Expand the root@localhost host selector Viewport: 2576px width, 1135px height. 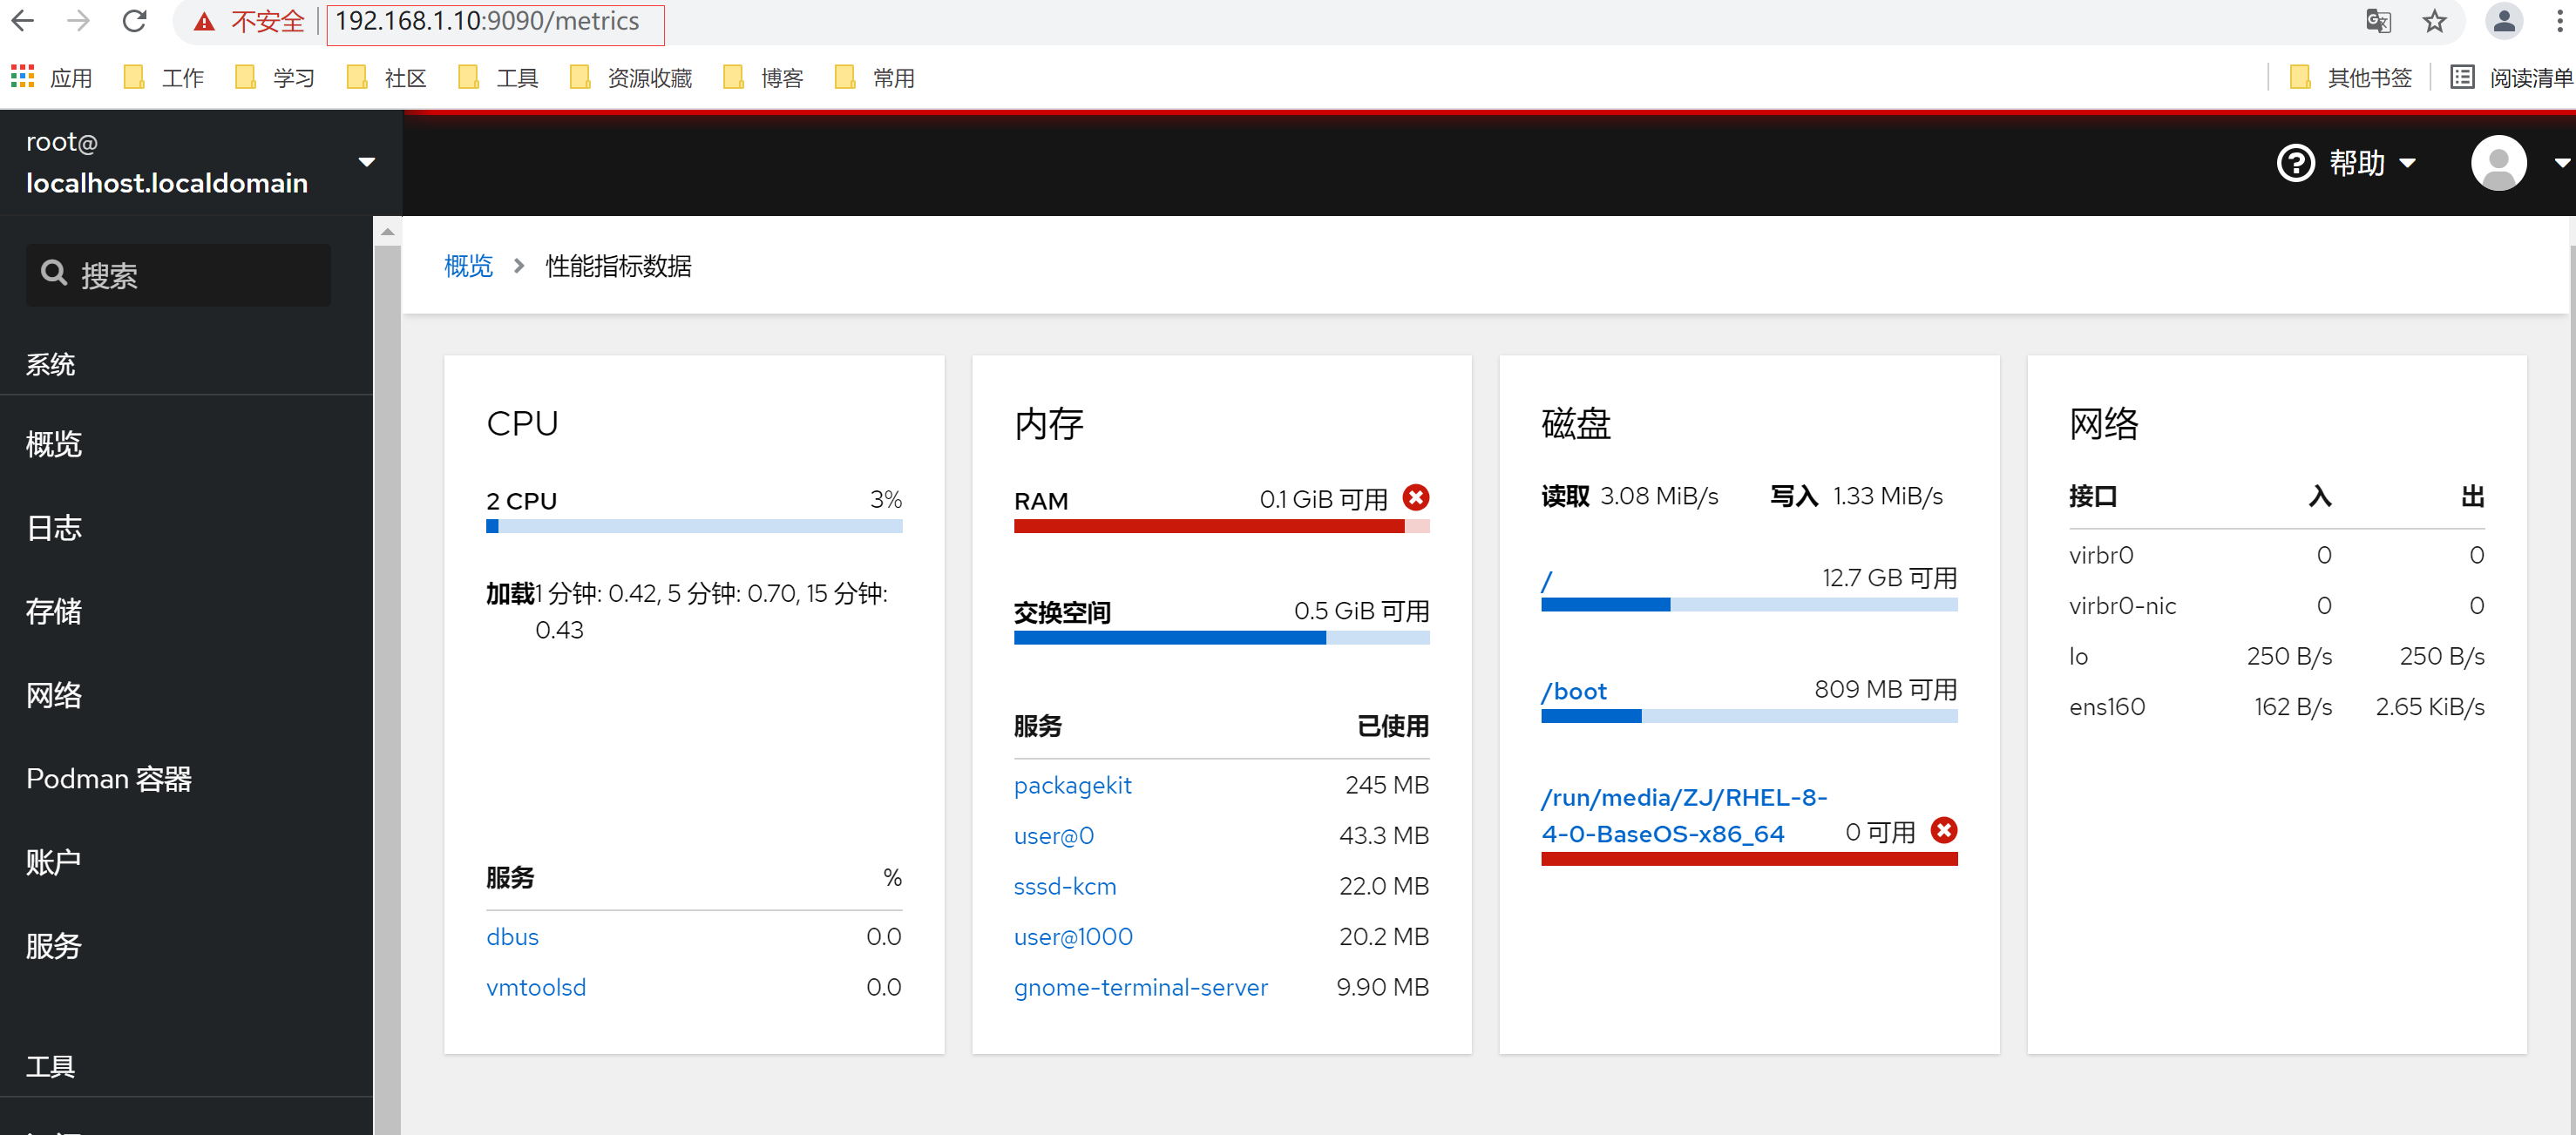tap(366, 162)
